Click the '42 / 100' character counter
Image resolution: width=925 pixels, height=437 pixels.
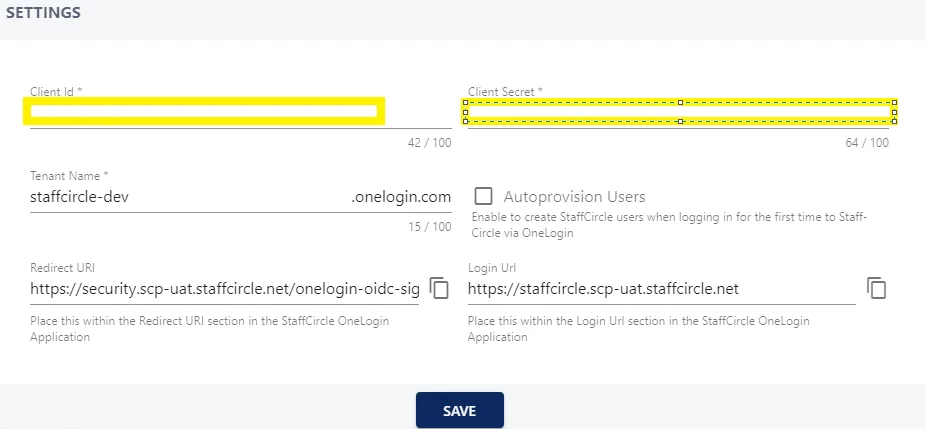tap(429, 143)
